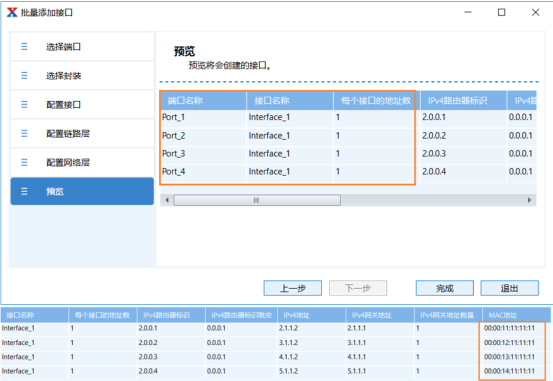The height and width of the screenshot is (381, 553).
Task: Switch to the 配置链路层 step
Action: coord(82,133)
